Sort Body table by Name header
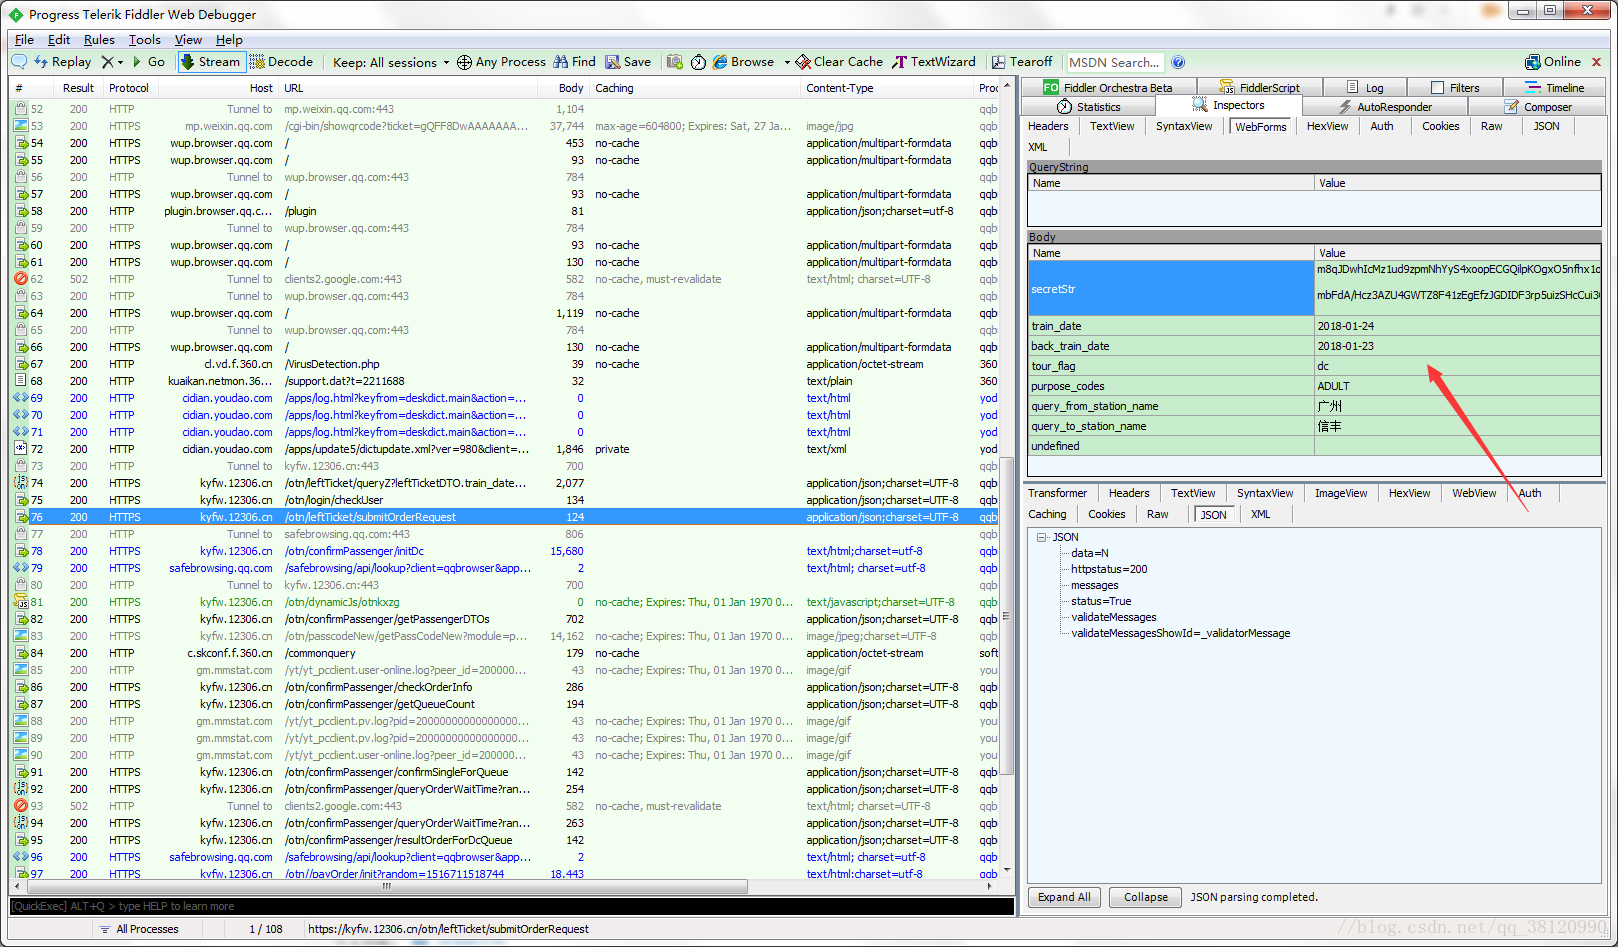This screenshot has width=1618, height=947. 1170,253
